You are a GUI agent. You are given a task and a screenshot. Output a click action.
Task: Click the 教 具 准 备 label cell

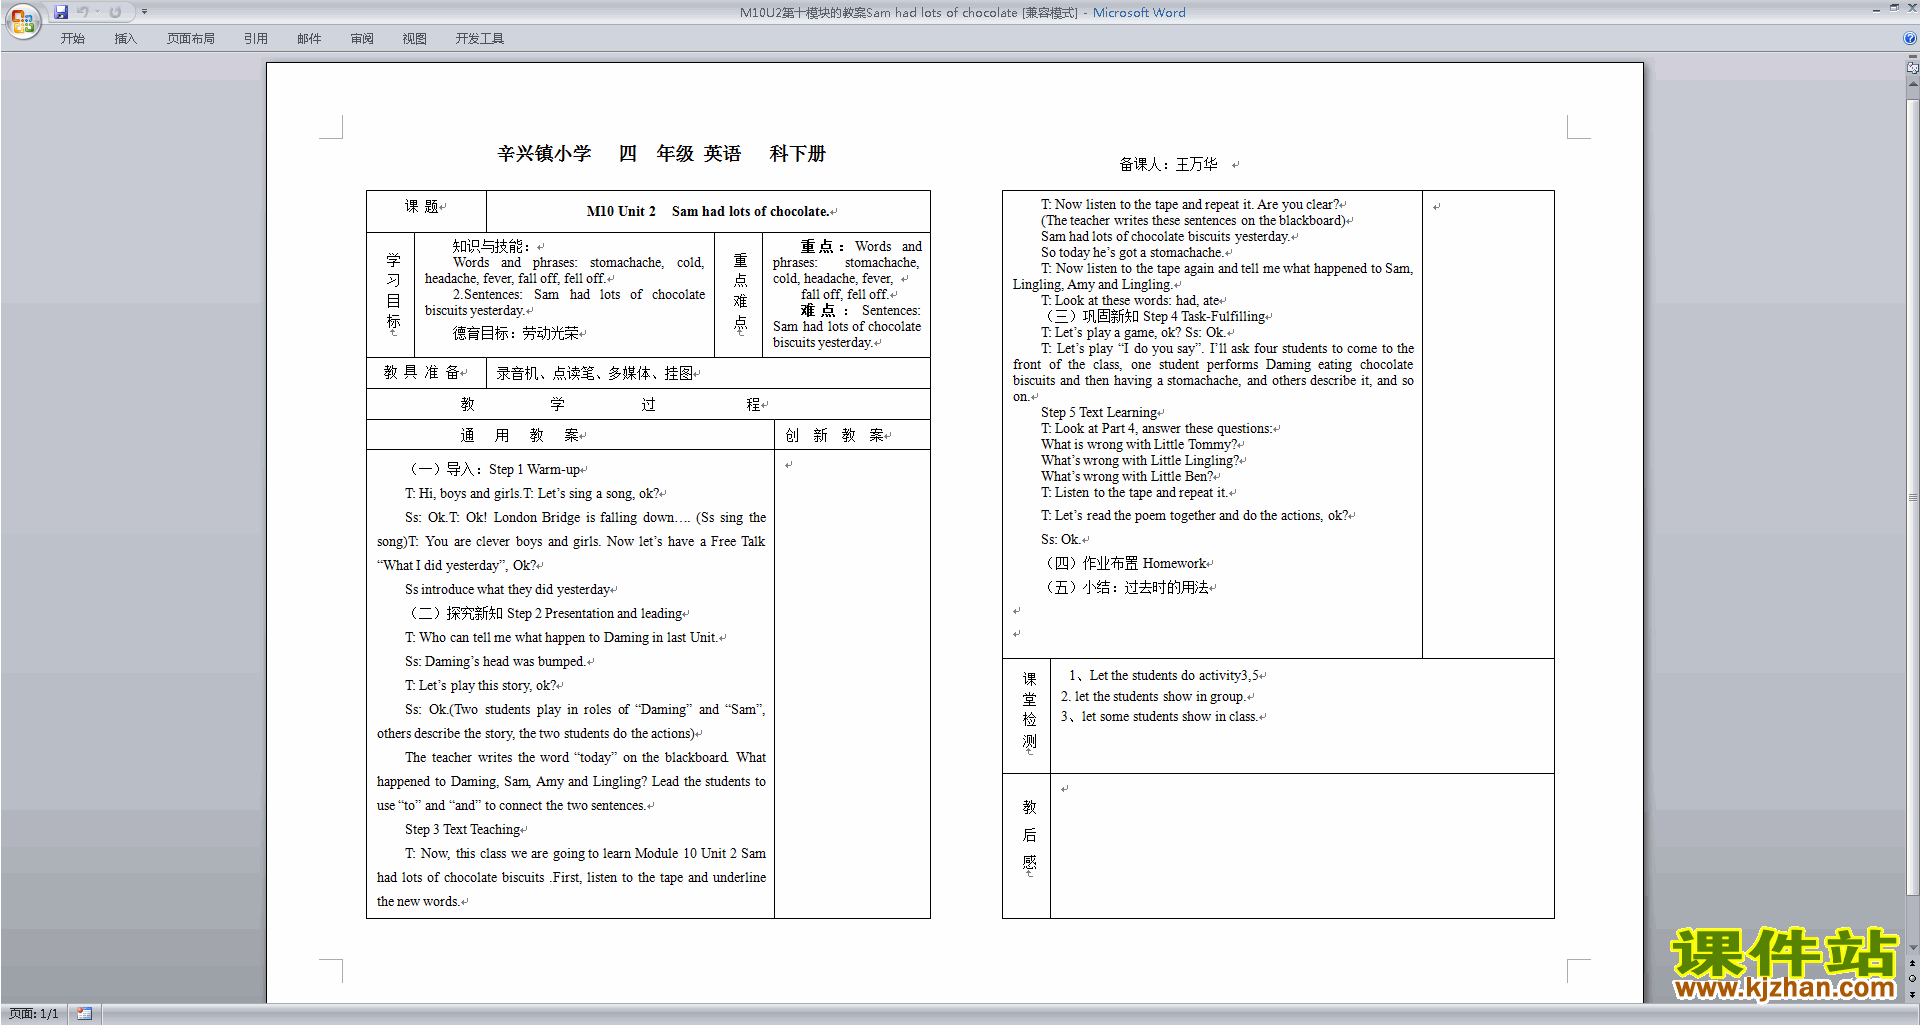(426, 373)
